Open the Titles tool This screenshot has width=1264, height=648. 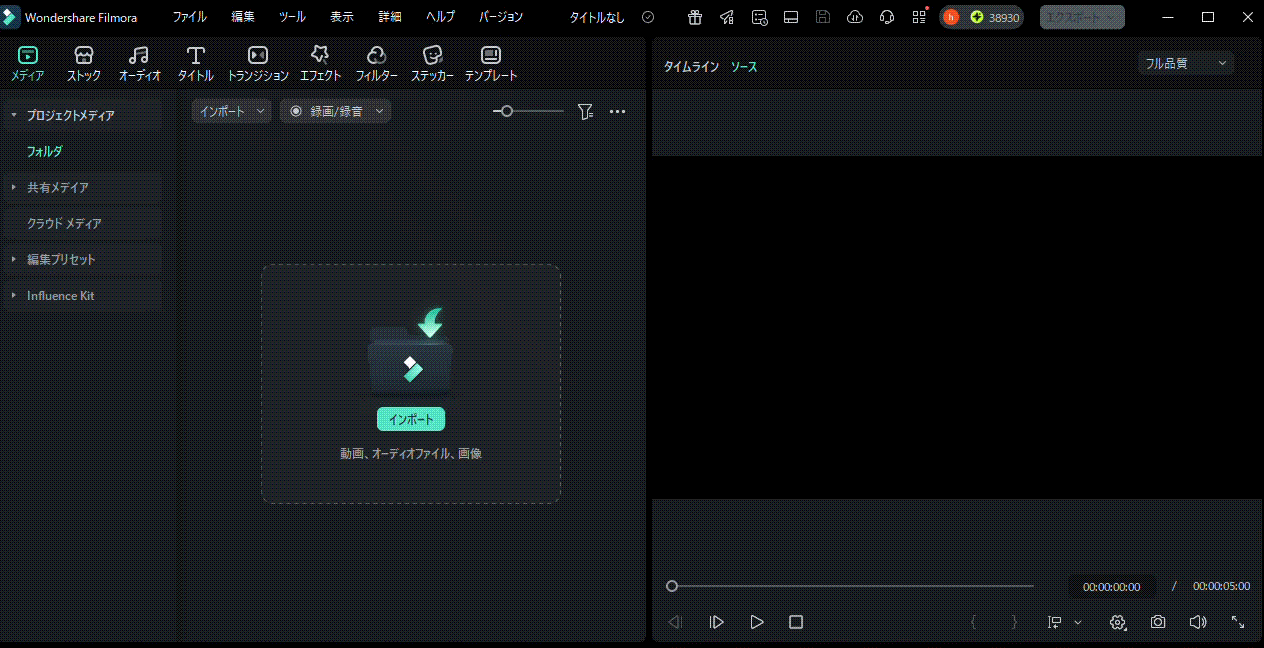point(195,56)
